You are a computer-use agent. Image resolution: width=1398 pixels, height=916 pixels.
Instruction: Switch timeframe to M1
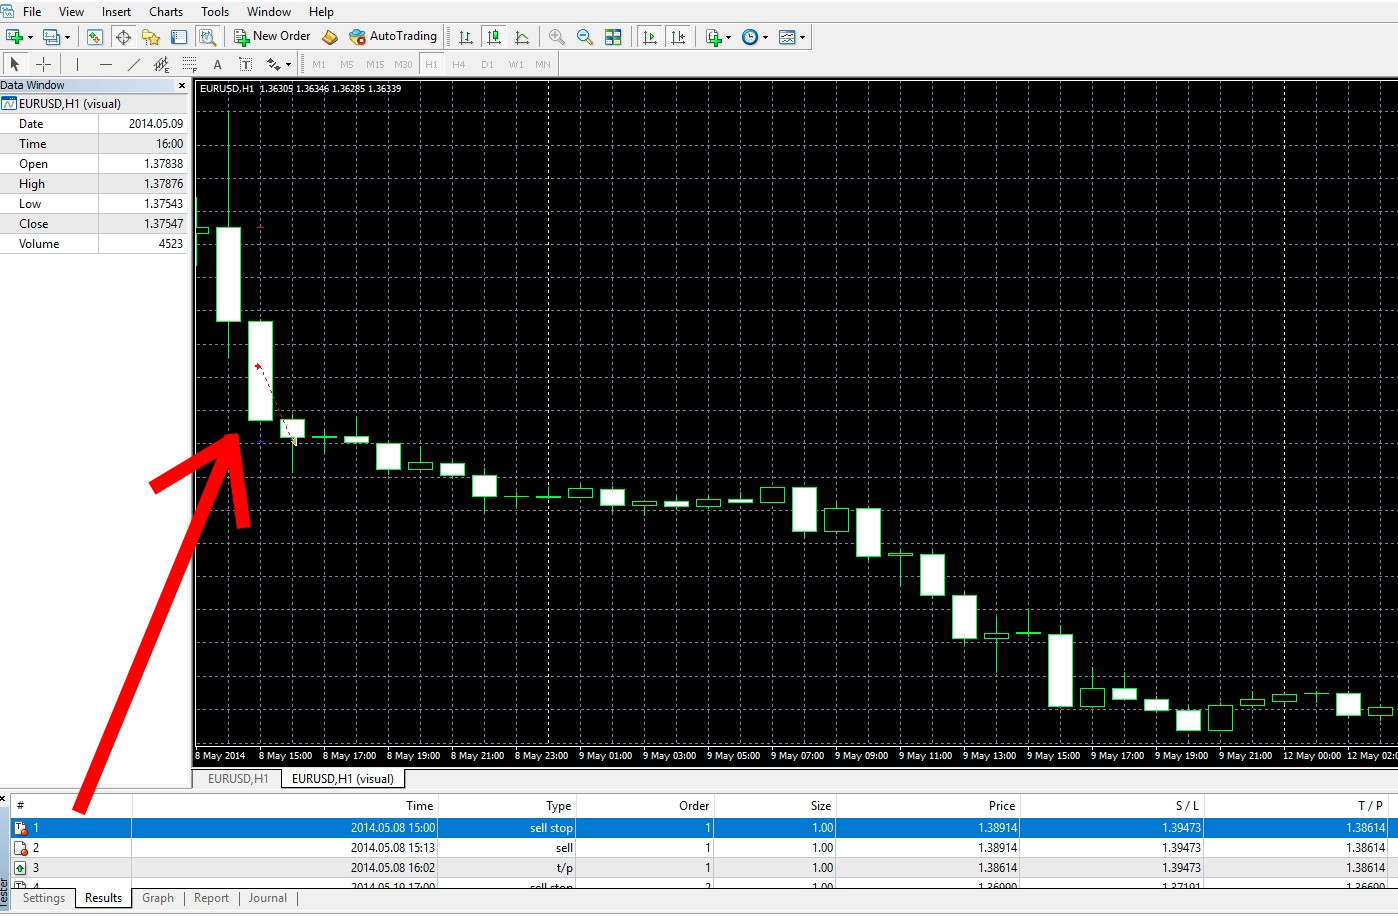[319, 64]
